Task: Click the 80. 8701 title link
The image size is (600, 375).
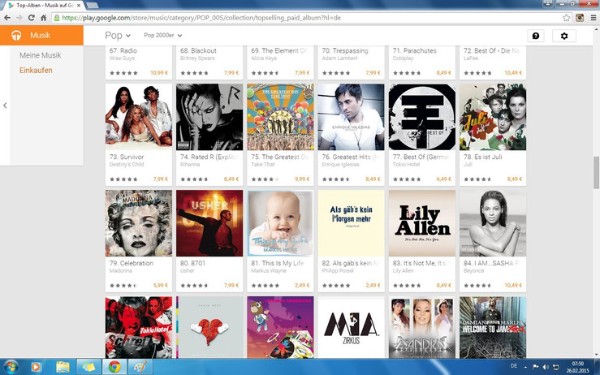Action: (x=193, y=263)
